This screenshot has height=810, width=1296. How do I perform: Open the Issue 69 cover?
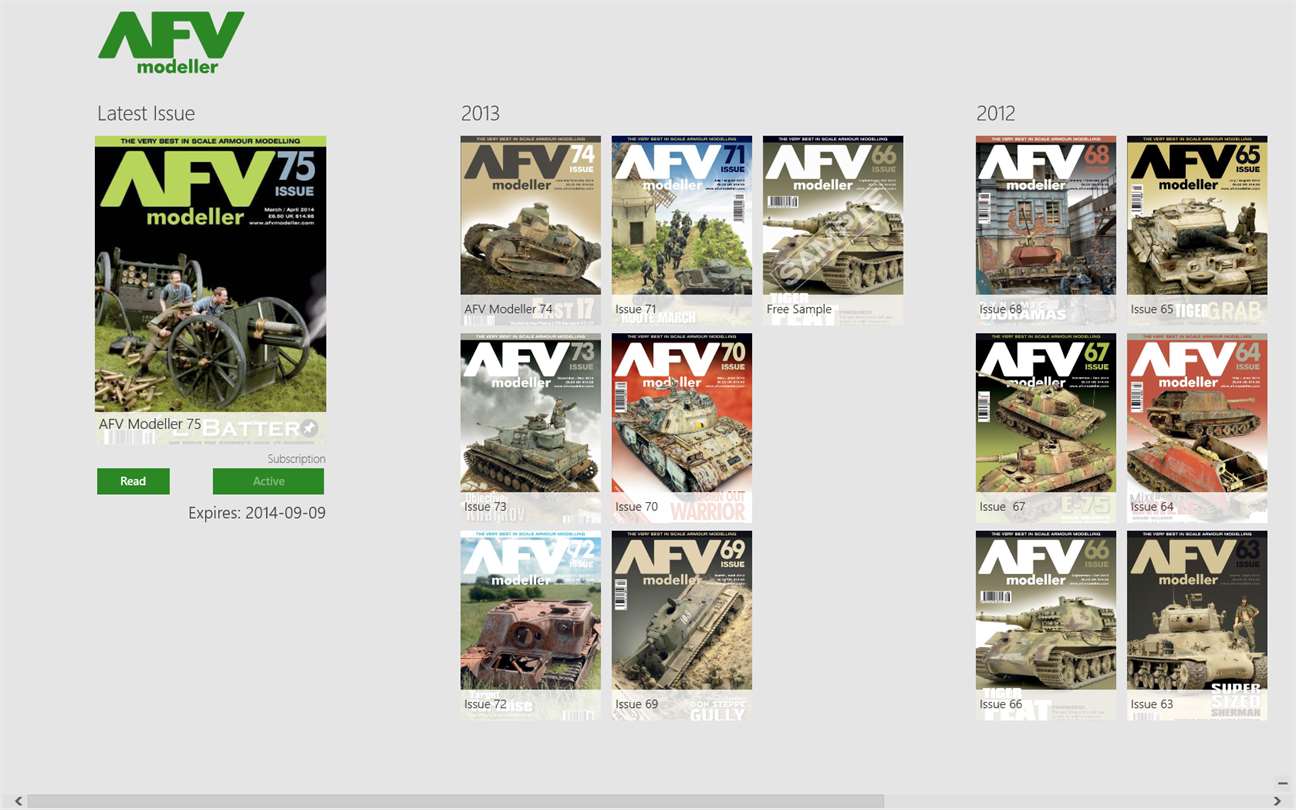click(682, 625)
